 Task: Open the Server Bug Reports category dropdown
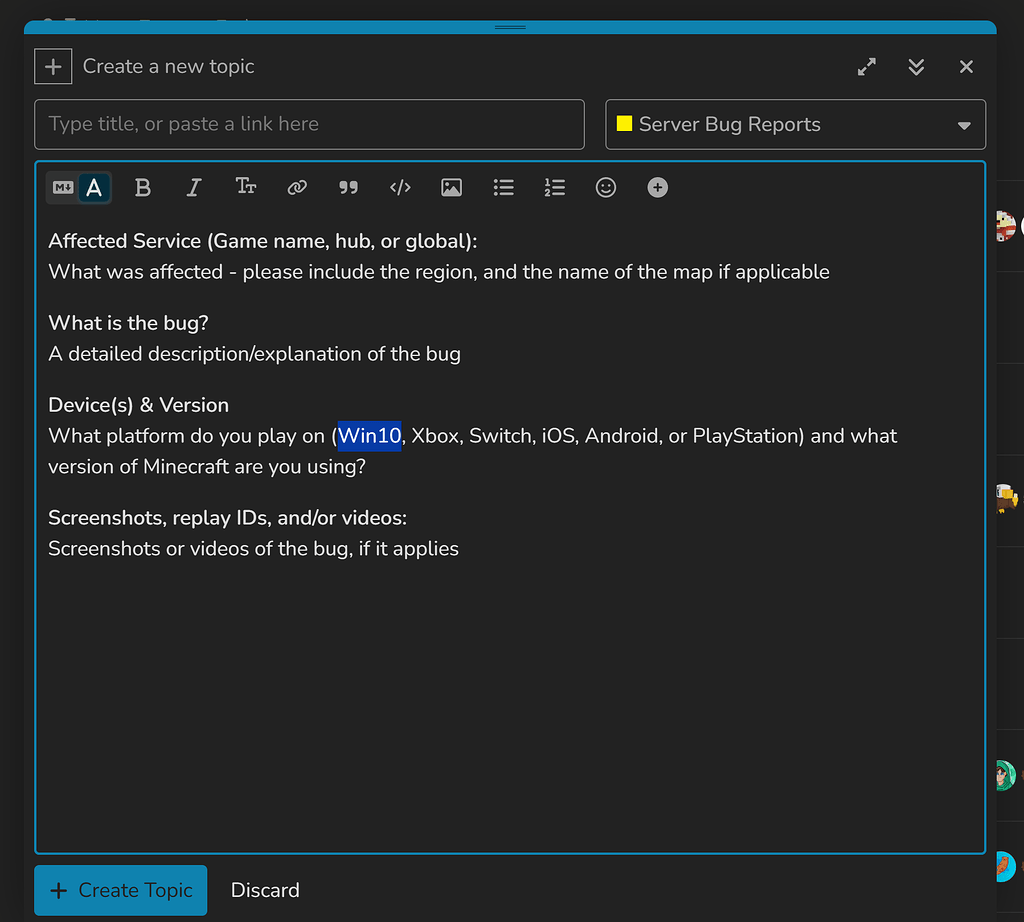795,124
